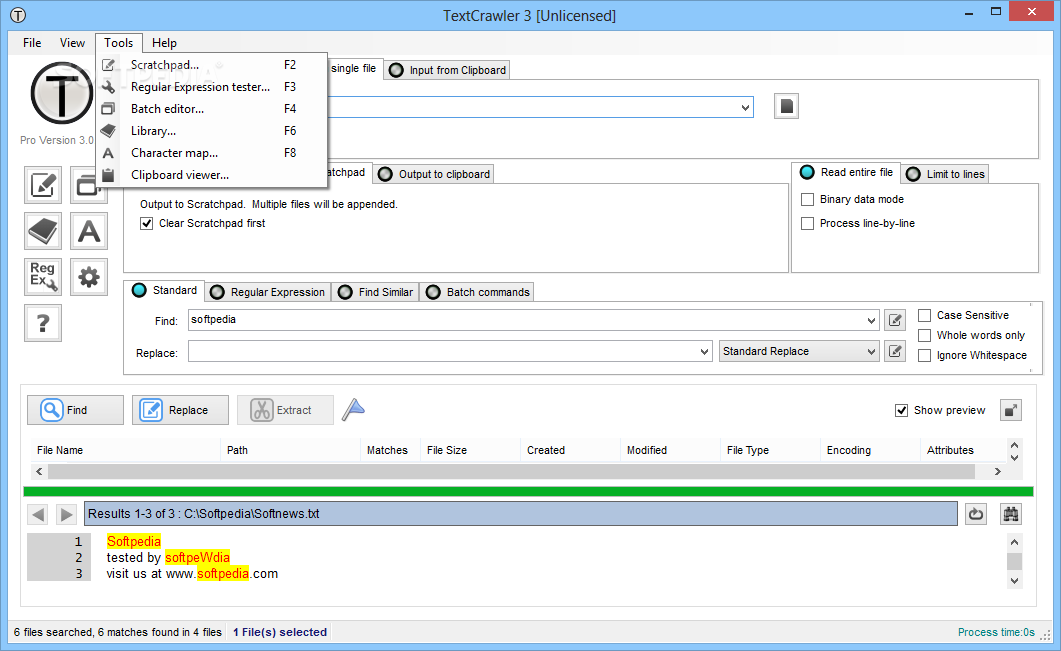Click the Results 1-3 of 3 path bar
The image size is (1061, 651).
[x=520, y=514]
